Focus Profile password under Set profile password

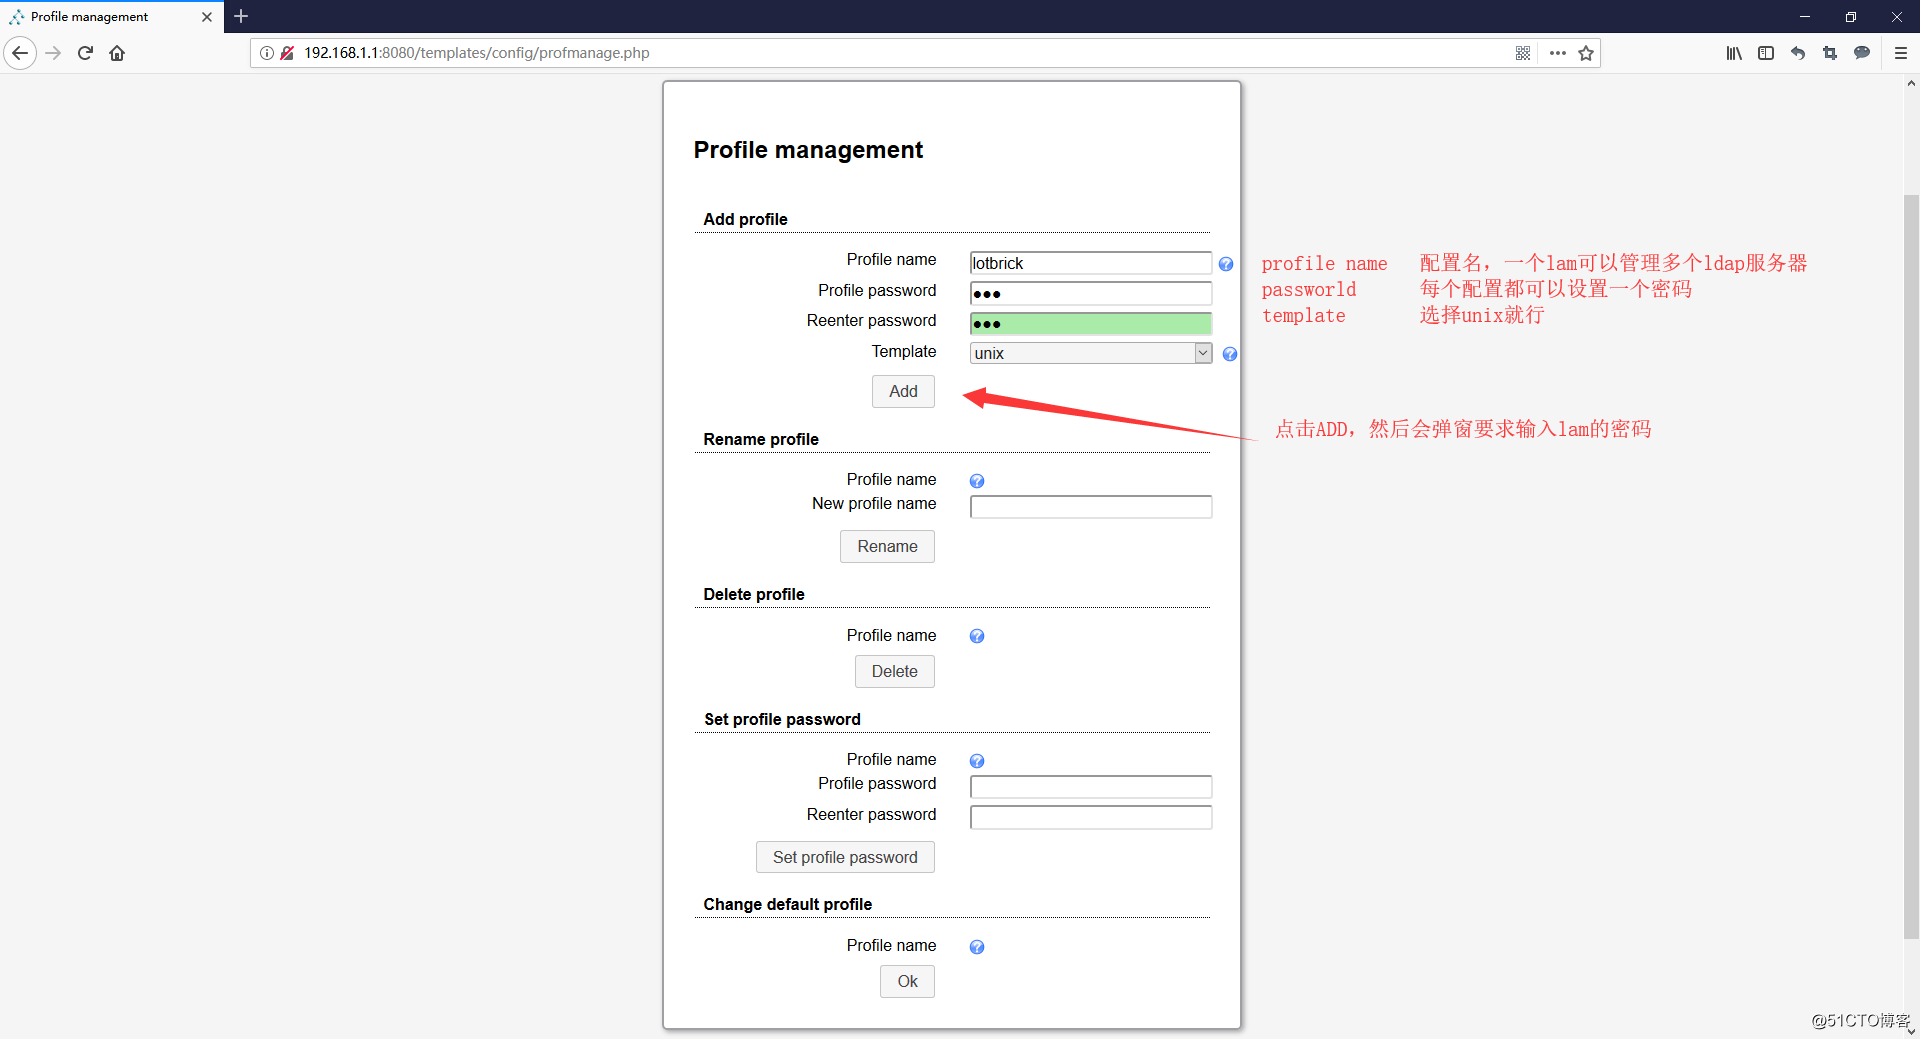[1091, 787]
